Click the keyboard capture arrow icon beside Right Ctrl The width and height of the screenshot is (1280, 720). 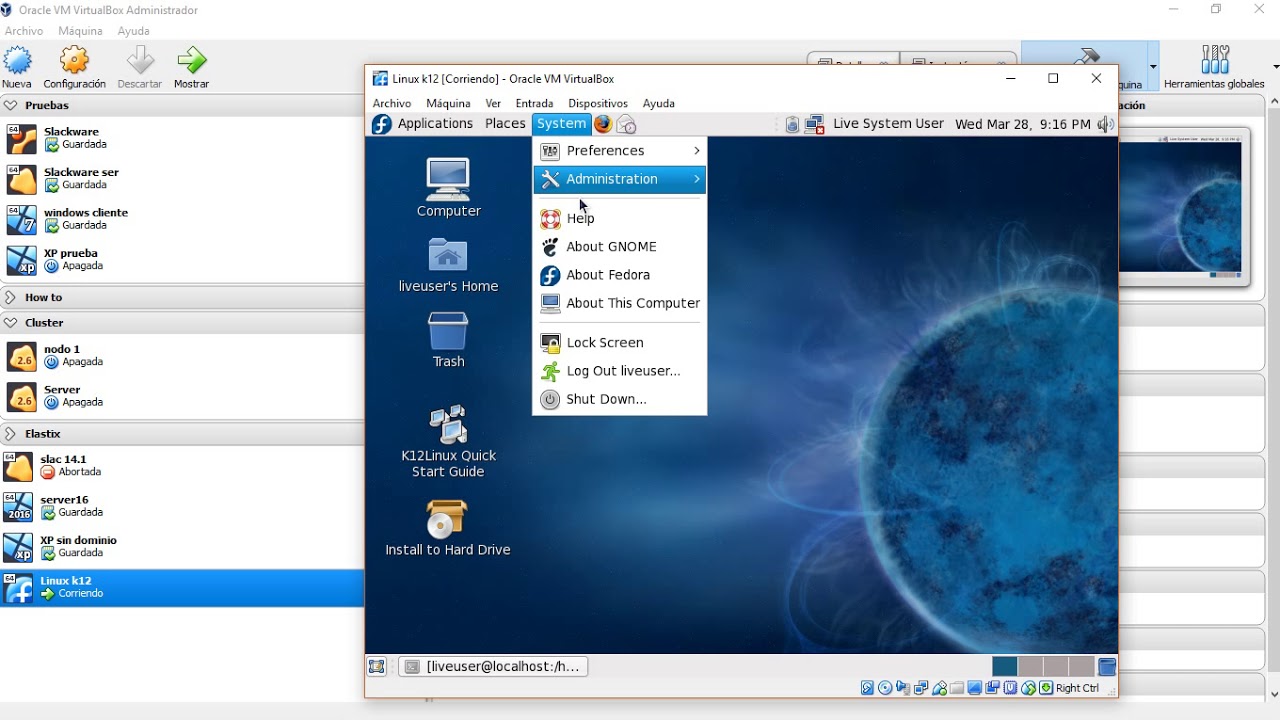(1046, 688)
